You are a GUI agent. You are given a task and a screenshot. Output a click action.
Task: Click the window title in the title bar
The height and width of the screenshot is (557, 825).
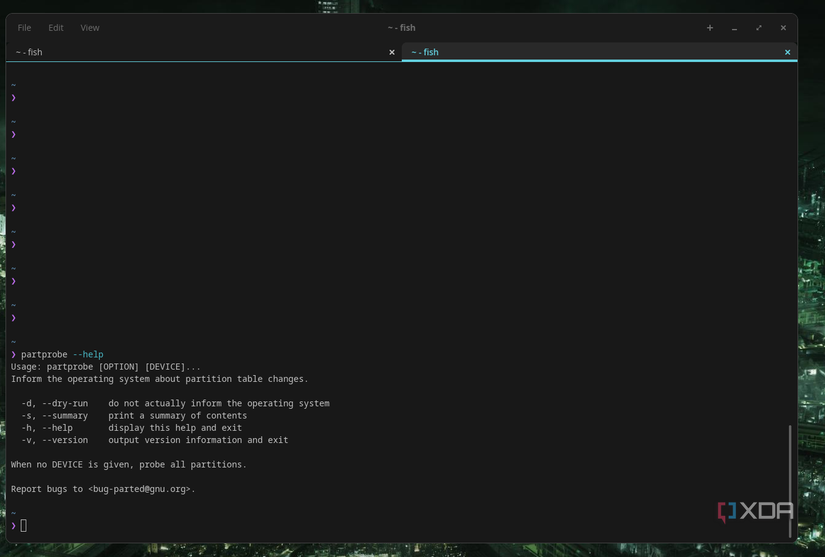(401, 28)
